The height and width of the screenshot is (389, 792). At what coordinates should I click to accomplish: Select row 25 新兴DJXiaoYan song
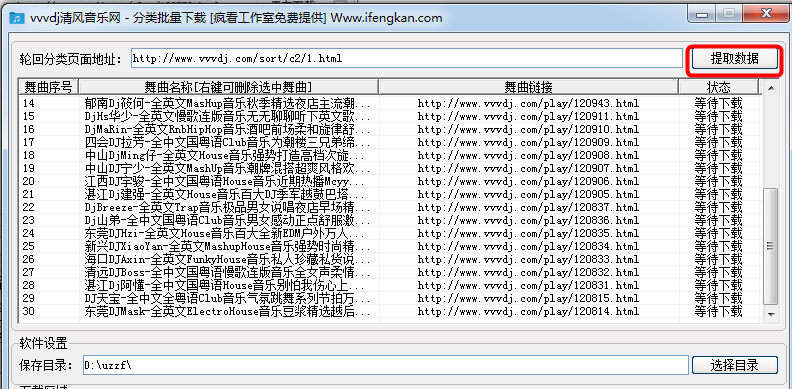(229, 247)
